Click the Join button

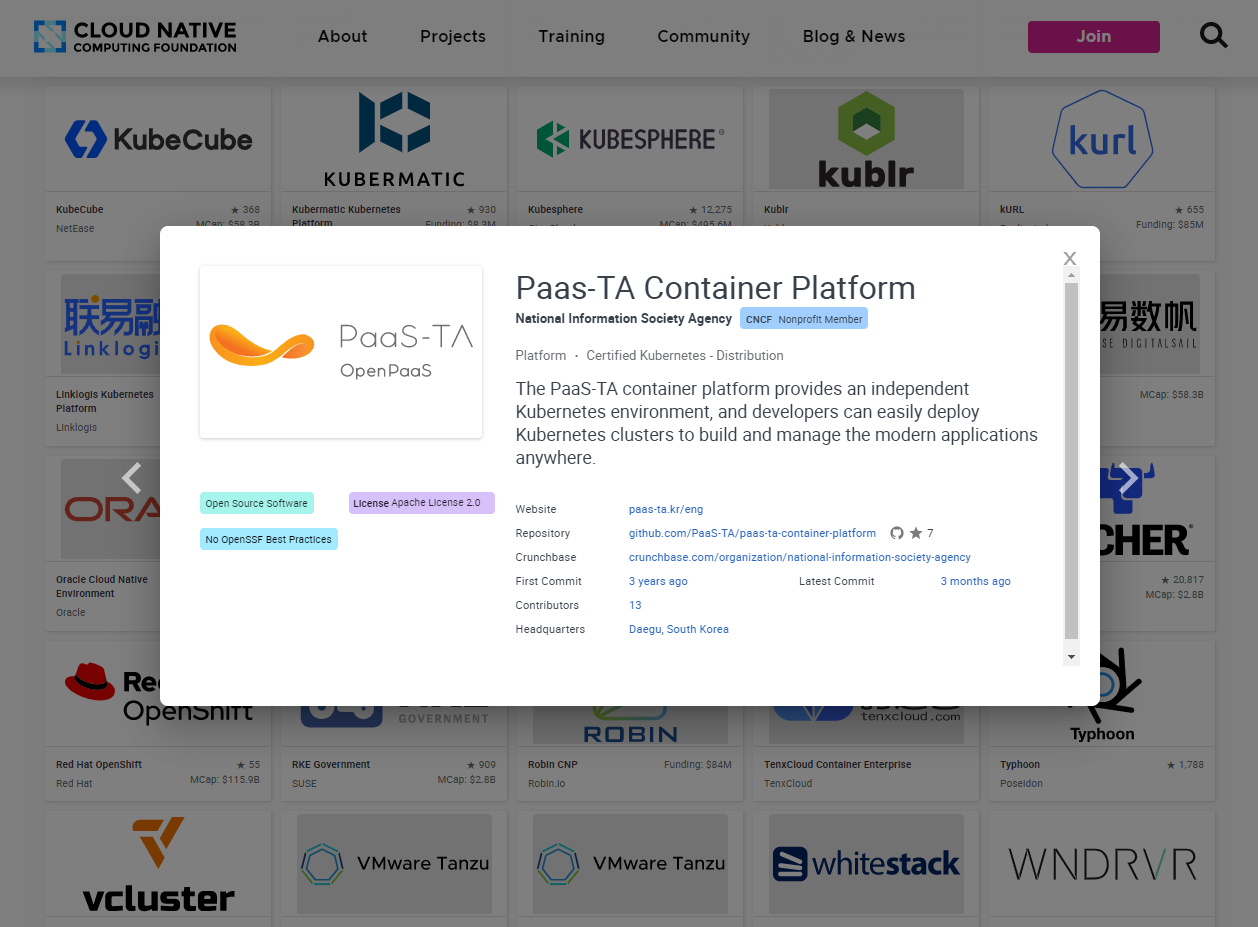click(1093, 36)
